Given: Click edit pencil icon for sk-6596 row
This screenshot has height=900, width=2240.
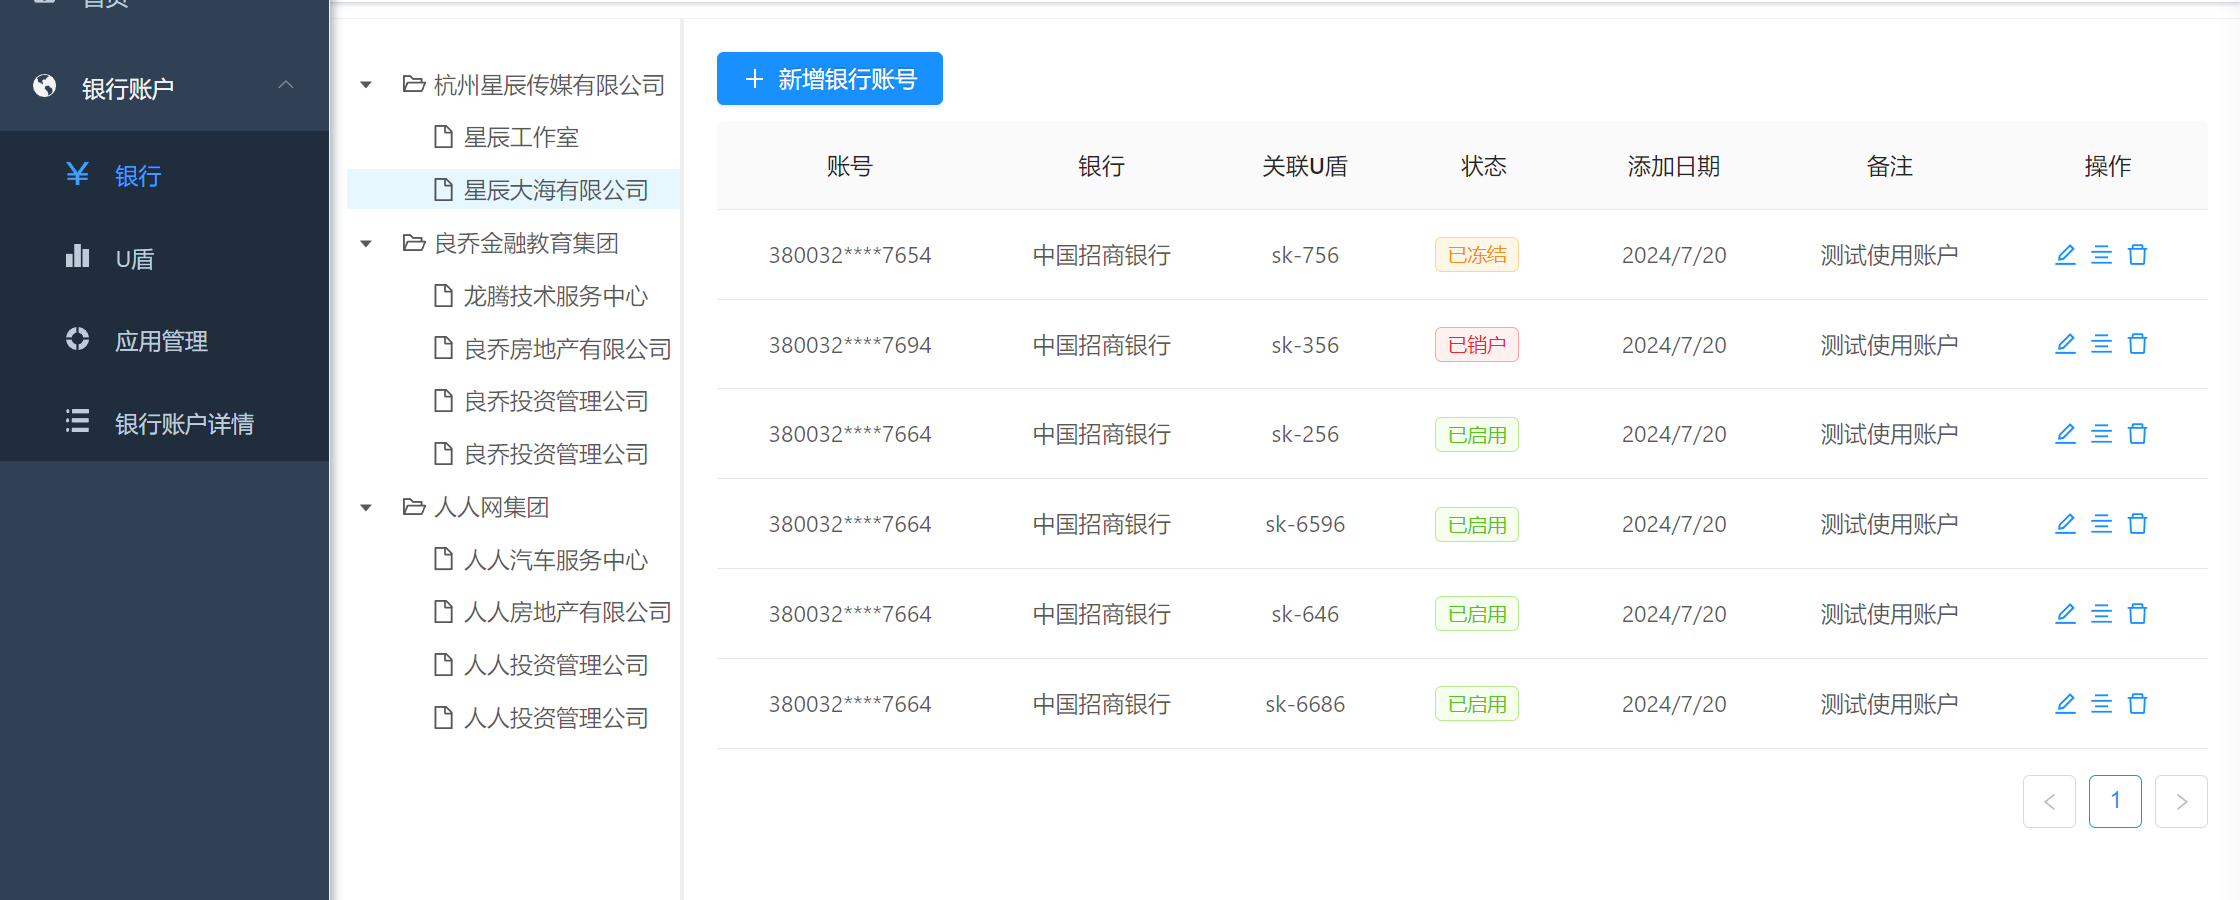Looking at the screenshot, I should pyautogui.click(x=2065, y=524).
